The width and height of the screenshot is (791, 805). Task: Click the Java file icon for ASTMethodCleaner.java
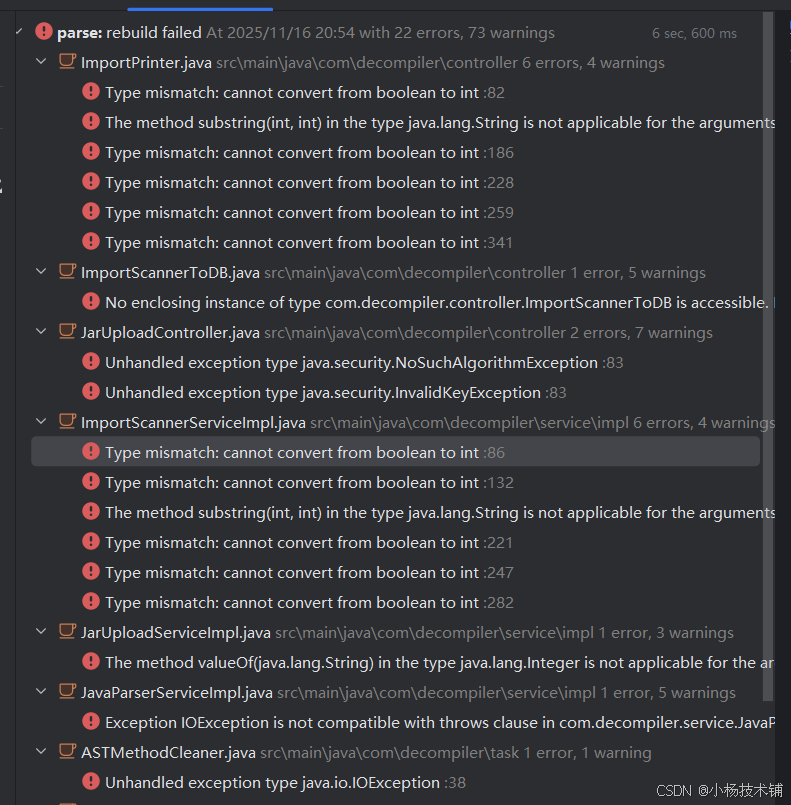(67, 752)
